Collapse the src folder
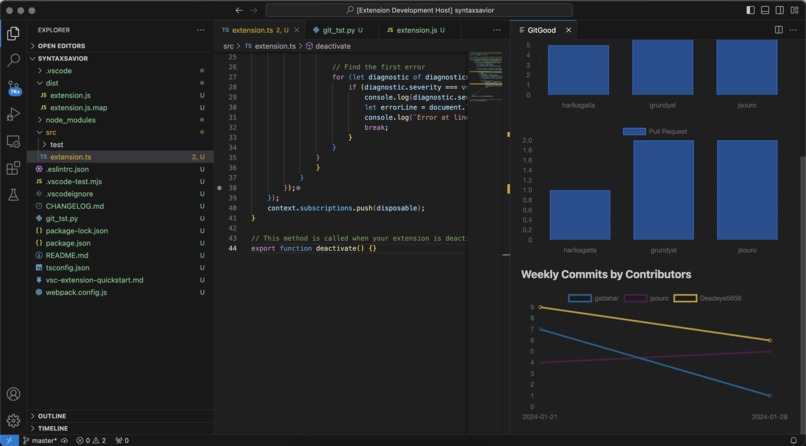The height and width of the screenshot is (446, 806). pos(120,133)
